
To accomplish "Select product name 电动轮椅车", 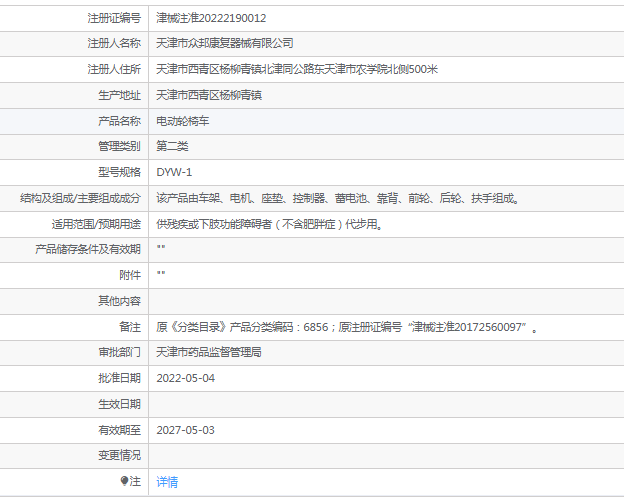I will (182, 121).
